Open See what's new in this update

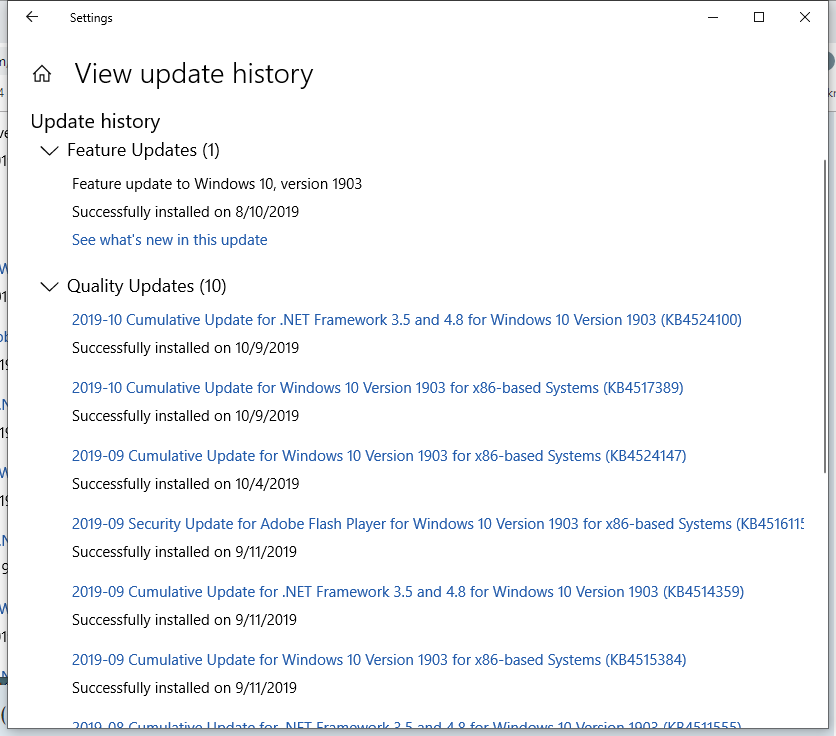(170, 240)
